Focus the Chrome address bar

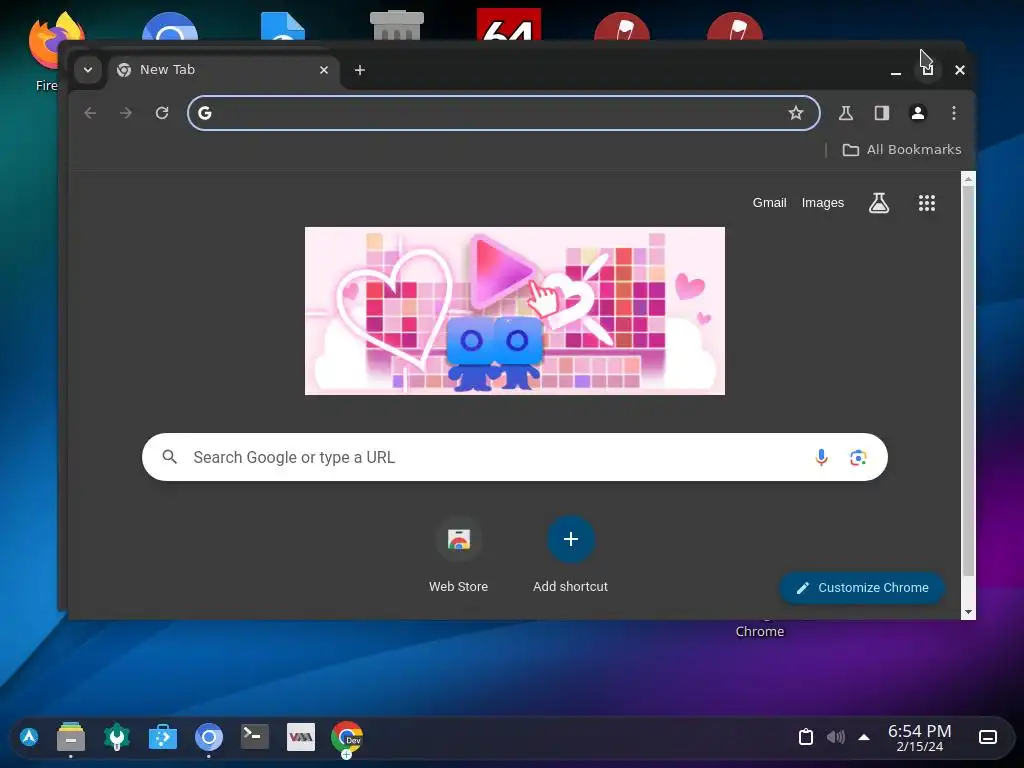(x=503, y=113)
